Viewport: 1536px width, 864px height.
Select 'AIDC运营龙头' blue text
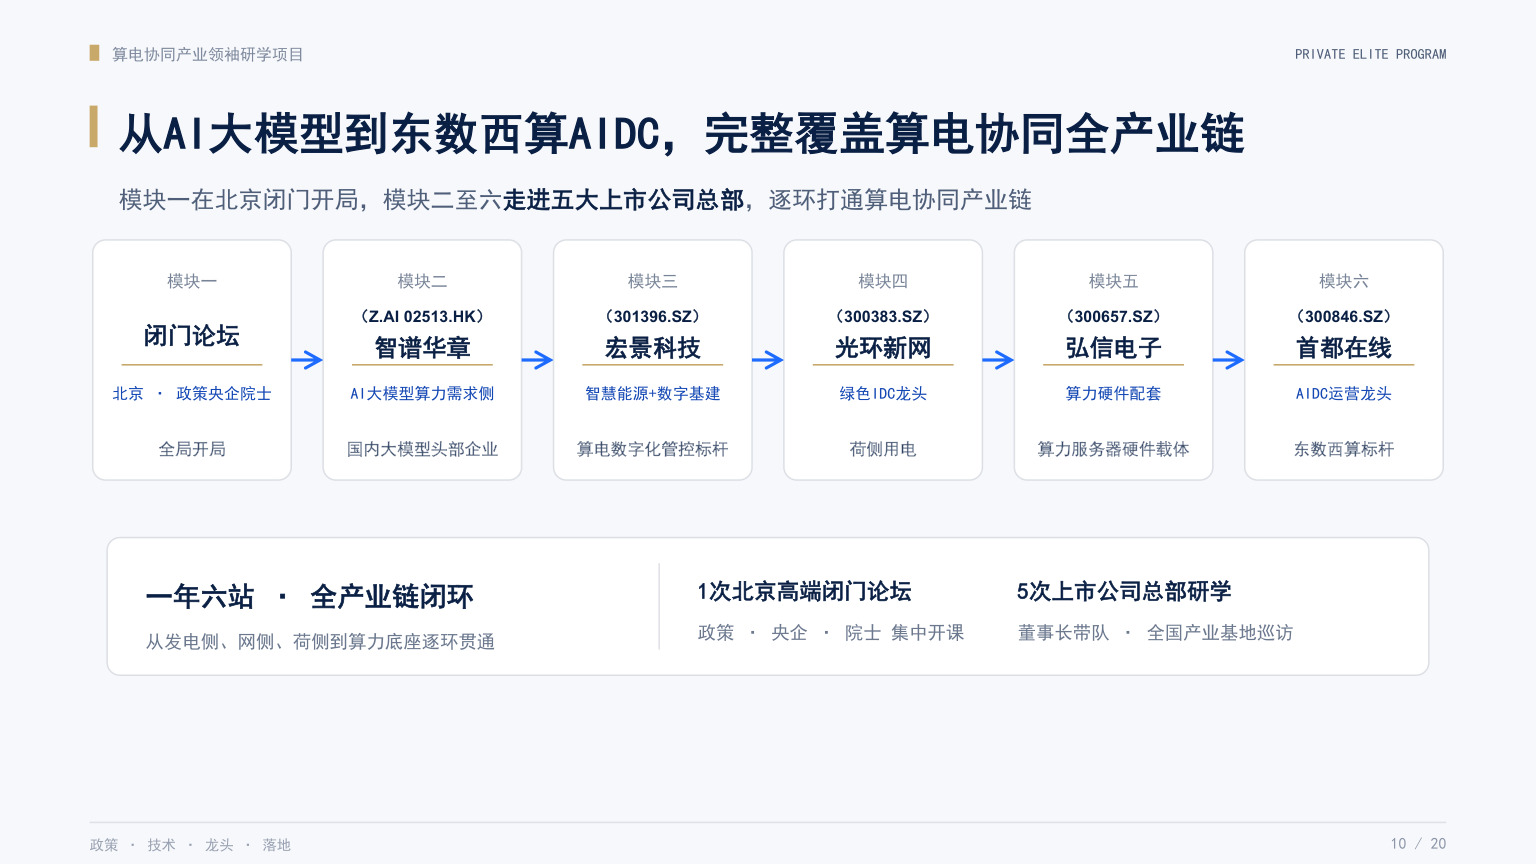[1344, 394]
